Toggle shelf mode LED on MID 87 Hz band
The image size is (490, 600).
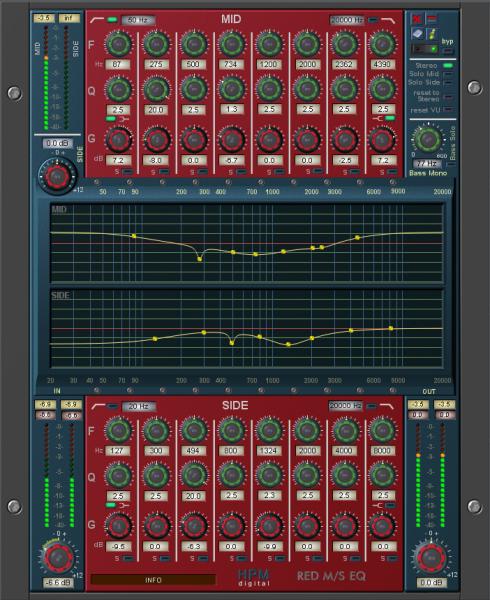[x=111, y=119]
